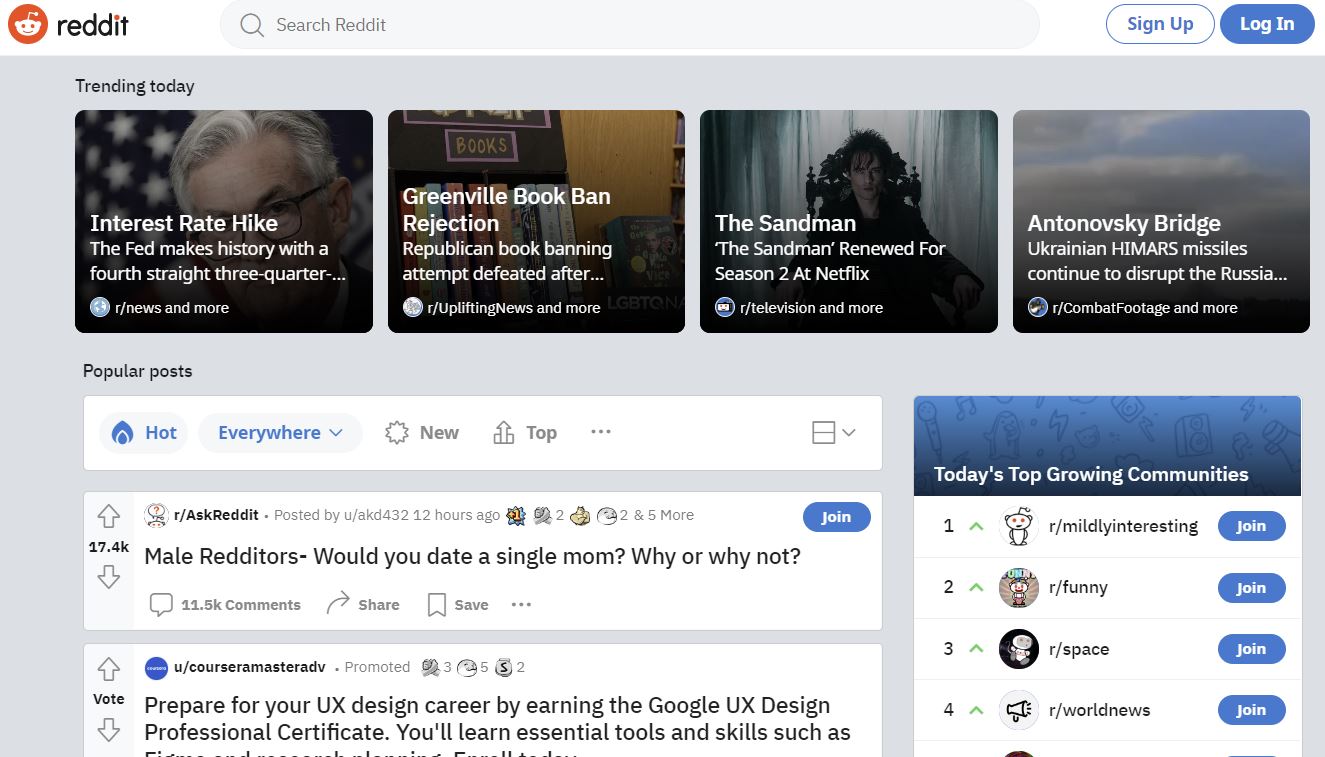Open the 'Would you date a single mom' post title
The image size is (1325, 757).
click(x=472, y=556)
